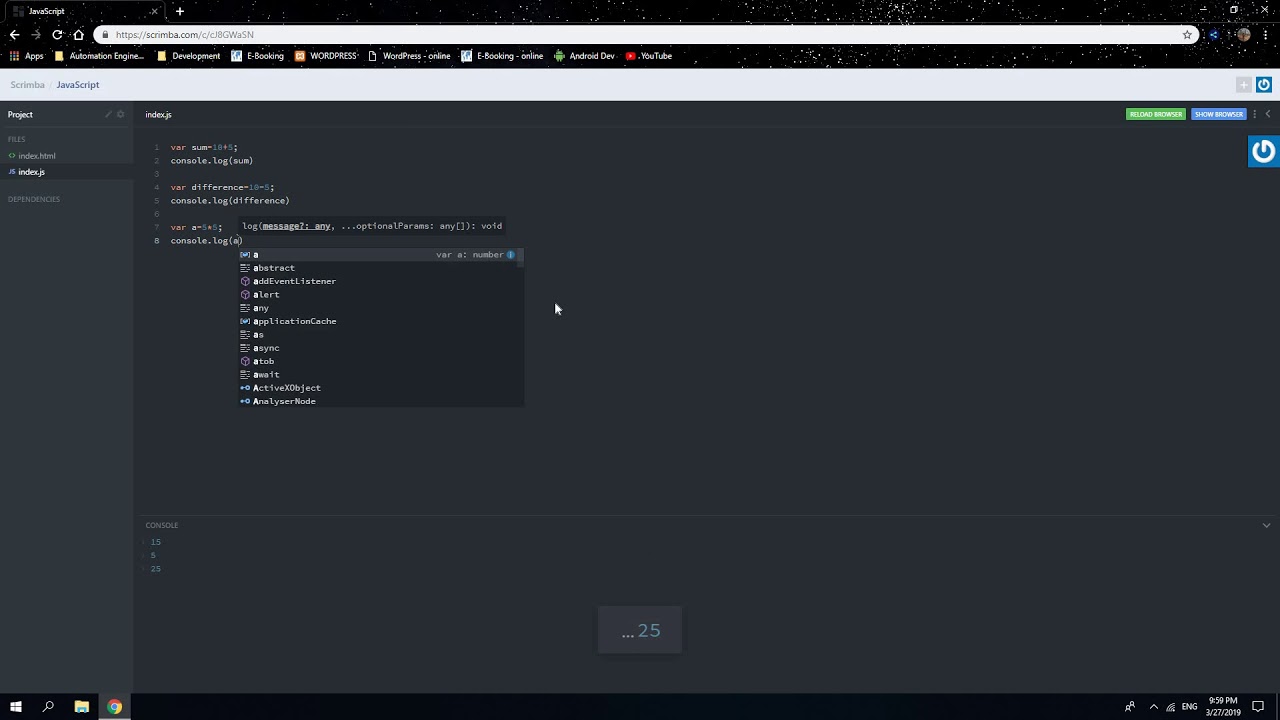Go to the Scrimba breadcrumb link

pos(27,85)
